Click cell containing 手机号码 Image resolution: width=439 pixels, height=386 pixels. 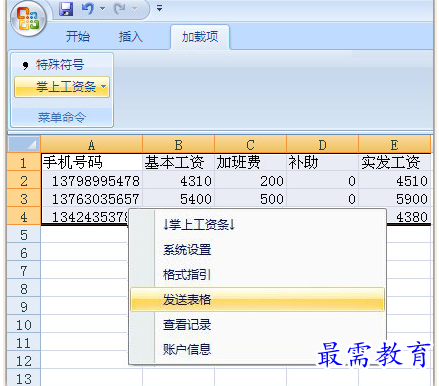[92, 163]
